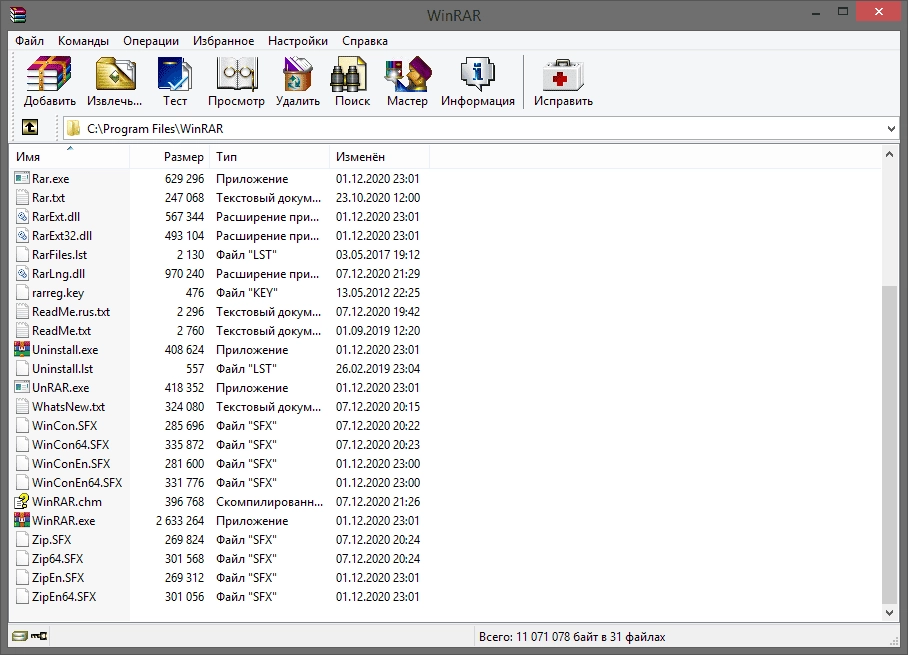
Task: Select the rarreg.key file icon
Action: point(22,292)
